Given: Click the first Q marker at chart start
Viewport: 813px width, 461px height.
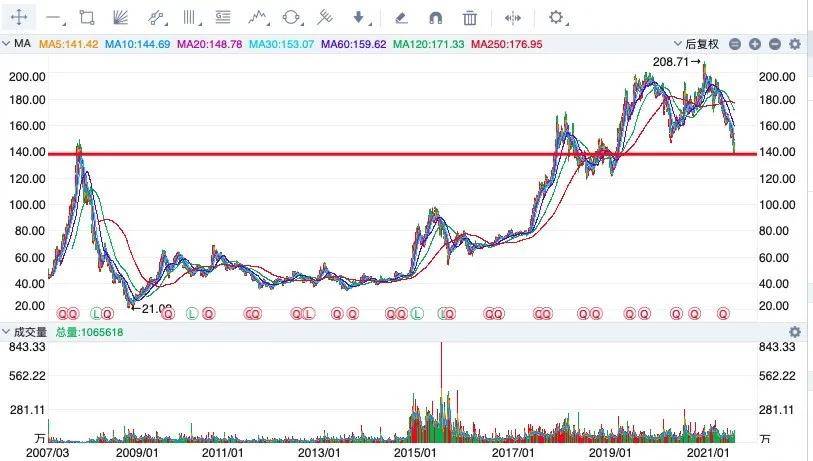Looking at the screenshot, I should [x=63, y=314].
